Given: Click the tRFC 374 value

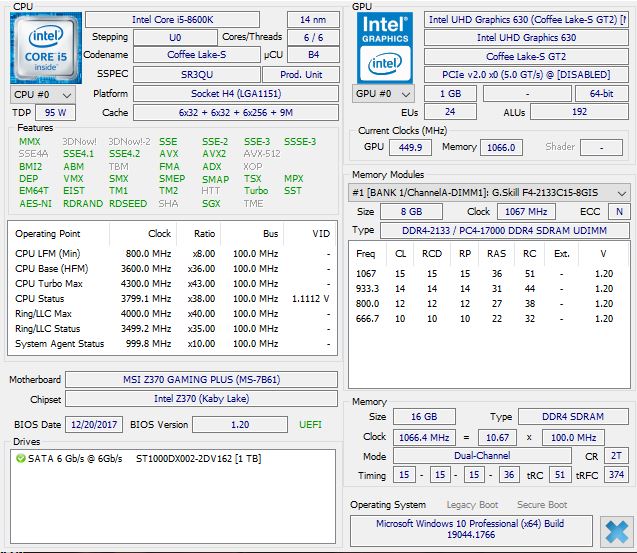Looking at the screenshot, I should point(616,475).
